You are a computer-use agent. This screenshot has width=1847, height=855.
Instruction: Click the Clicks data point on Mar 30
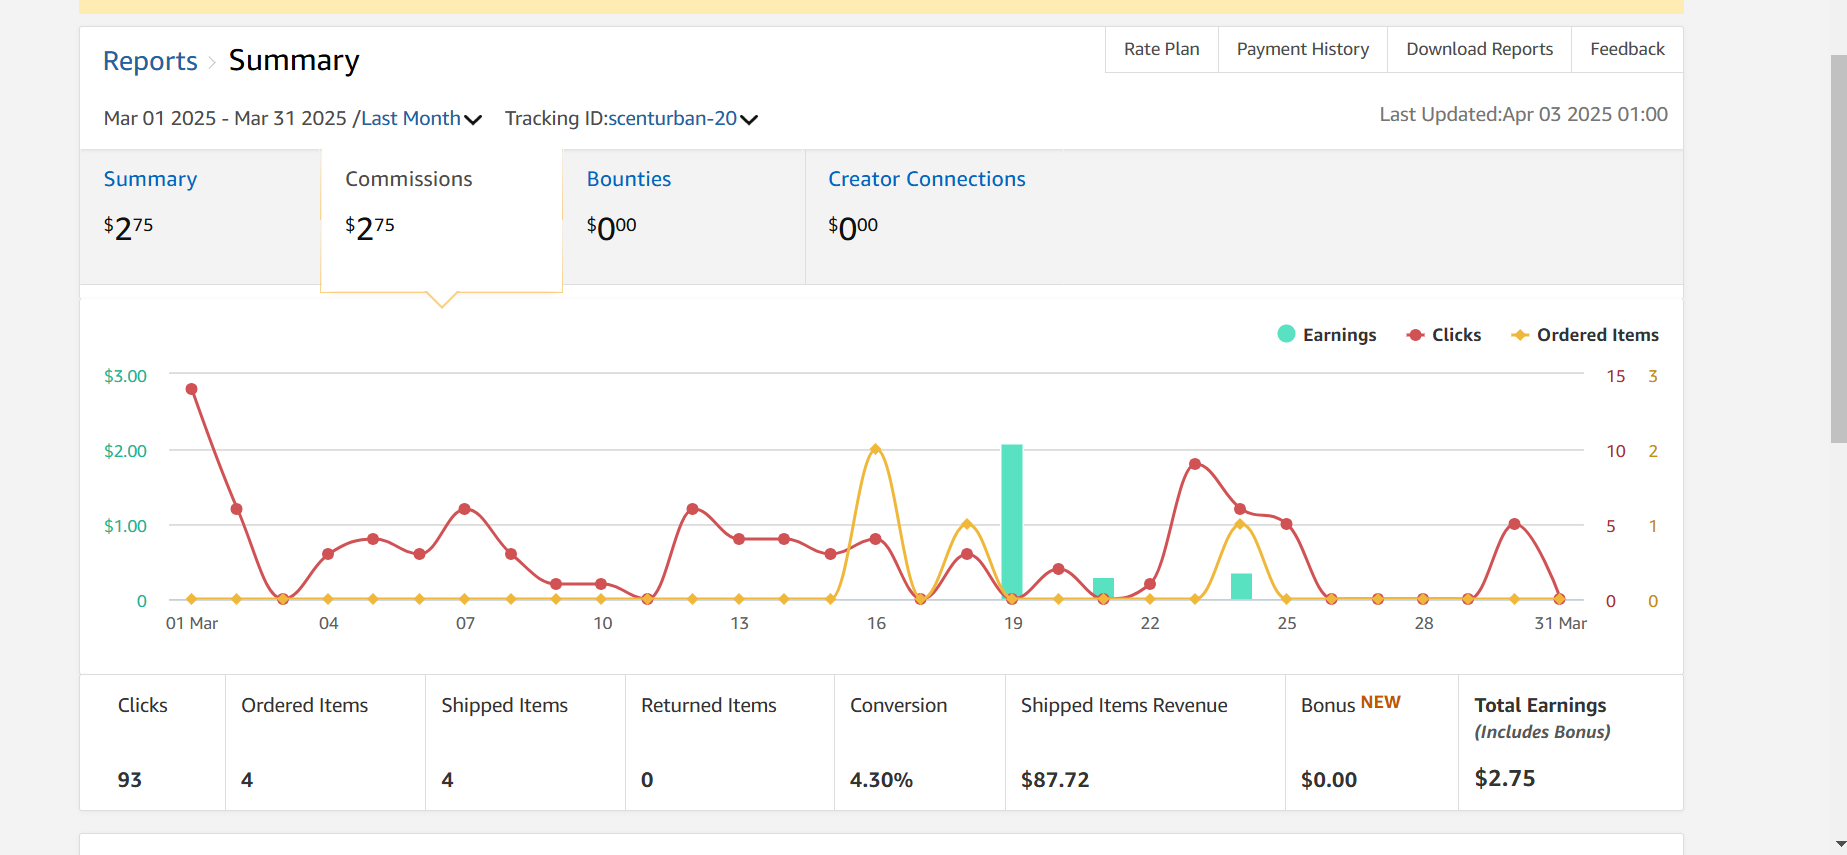[x=1514, y=524]
